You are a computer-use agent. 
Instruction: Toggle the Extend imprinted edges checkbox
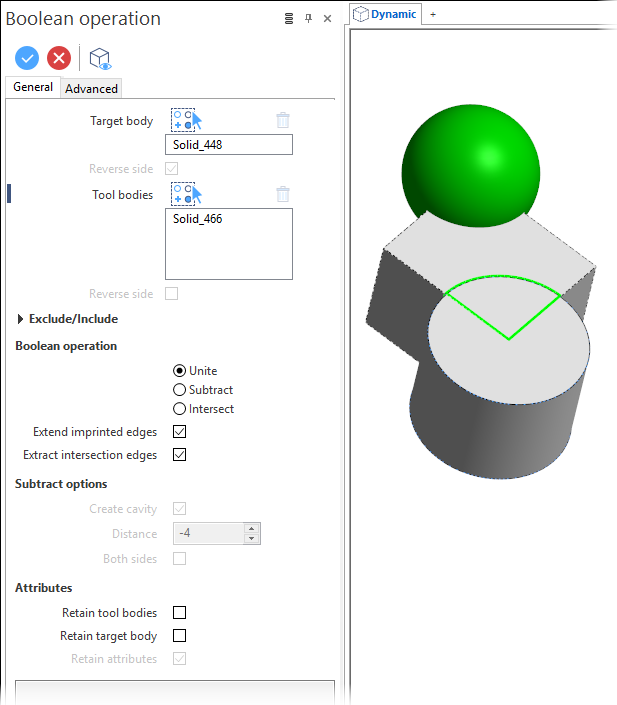[179, 432]
